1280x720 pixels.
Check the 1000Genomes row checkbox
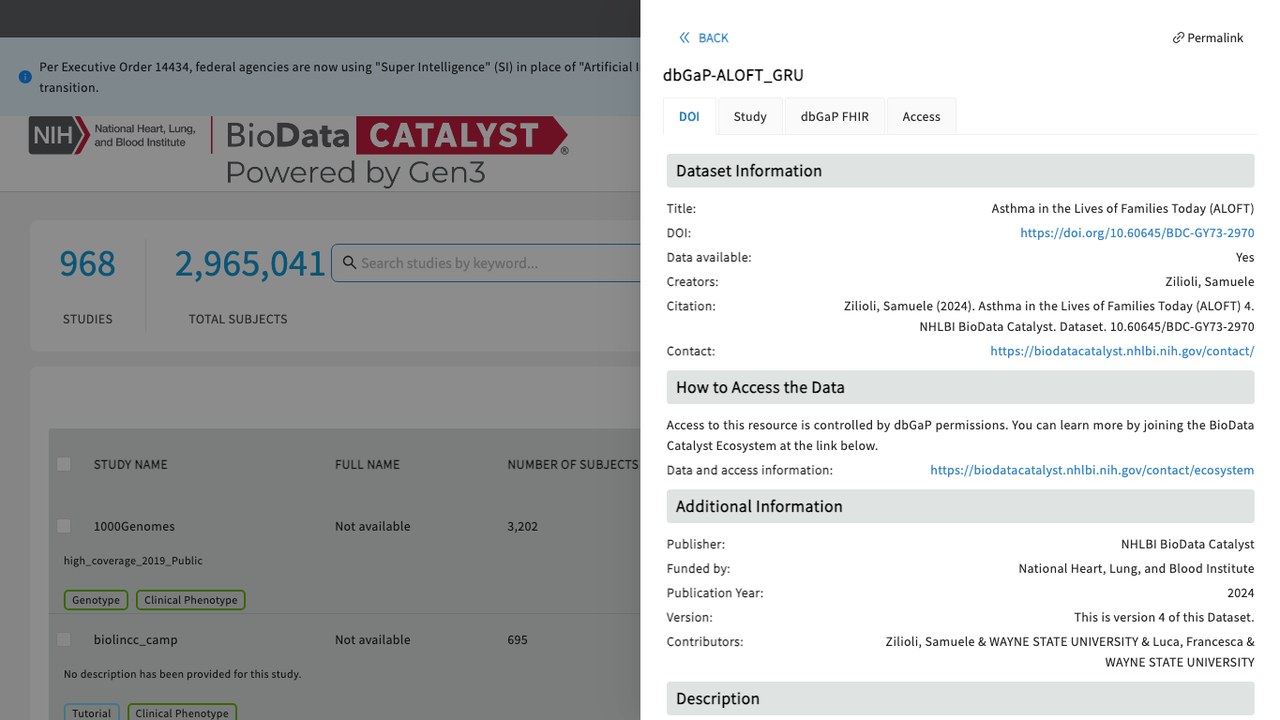(64, 526)
